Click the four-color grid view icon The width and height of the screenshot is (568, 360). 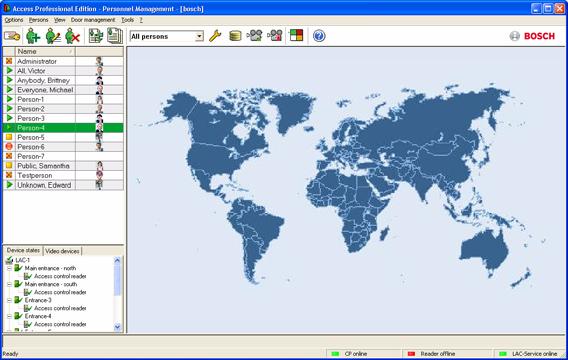click(296, 35)
